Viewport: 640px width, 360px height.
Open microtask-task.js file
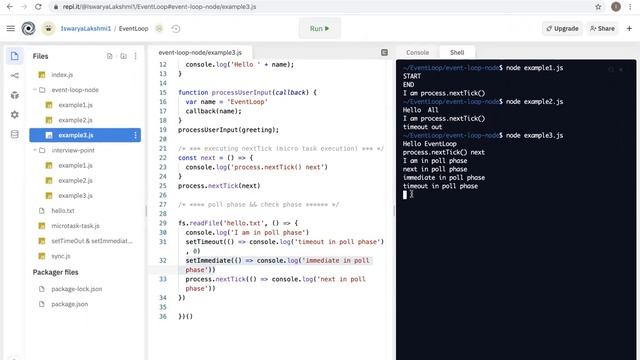tap(75, 226)
